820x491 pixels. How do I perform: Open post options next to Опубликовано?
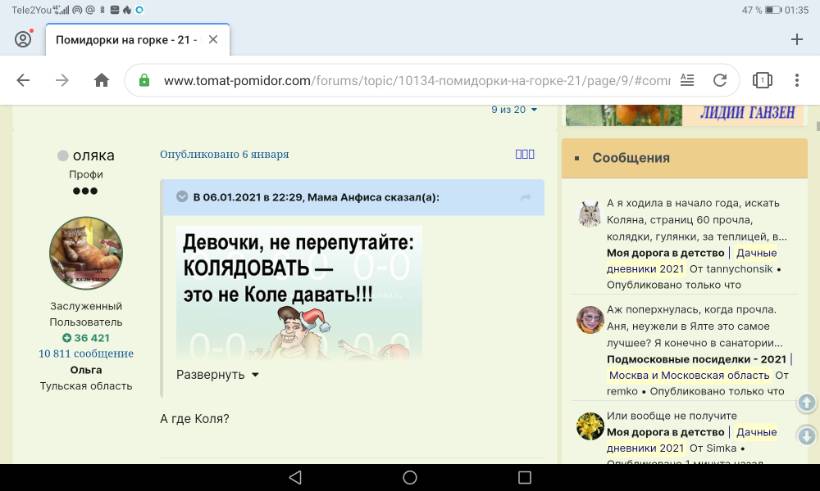click(525, 154)
